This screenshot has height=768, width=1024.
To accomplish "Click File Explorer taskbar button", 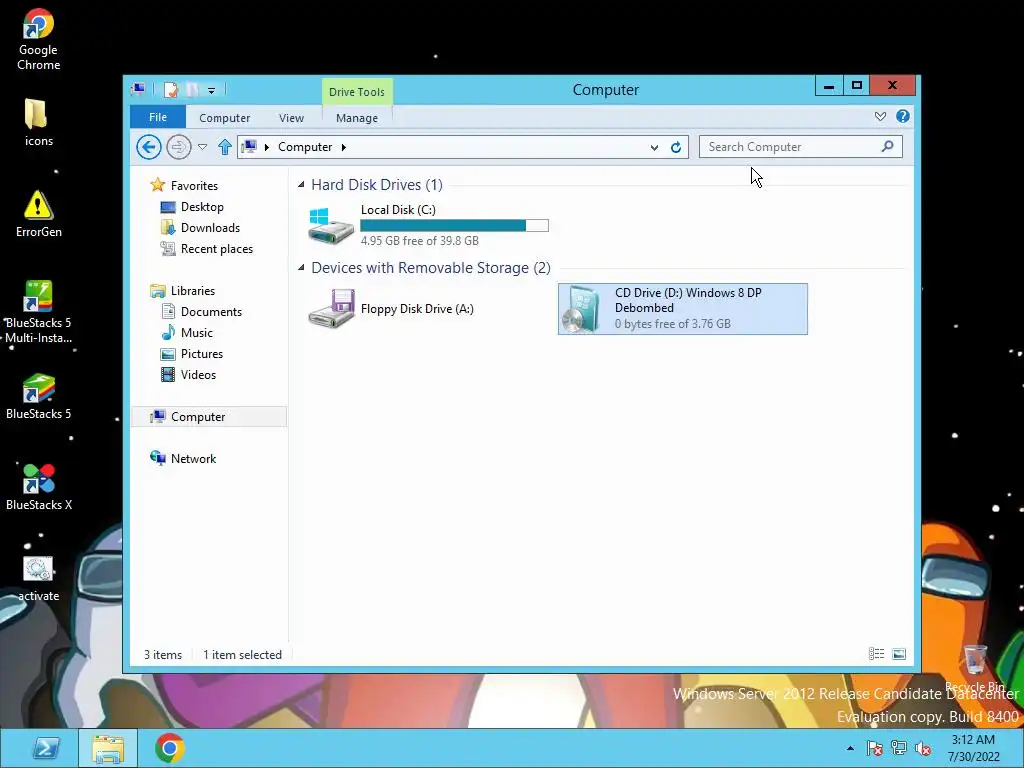I will click(108, 748).
